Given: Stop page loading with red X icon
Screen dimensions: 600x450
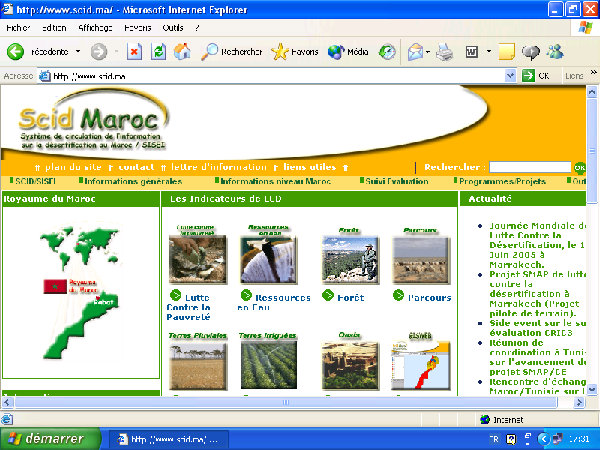Looking at the screenshot, I should (134, 52).
